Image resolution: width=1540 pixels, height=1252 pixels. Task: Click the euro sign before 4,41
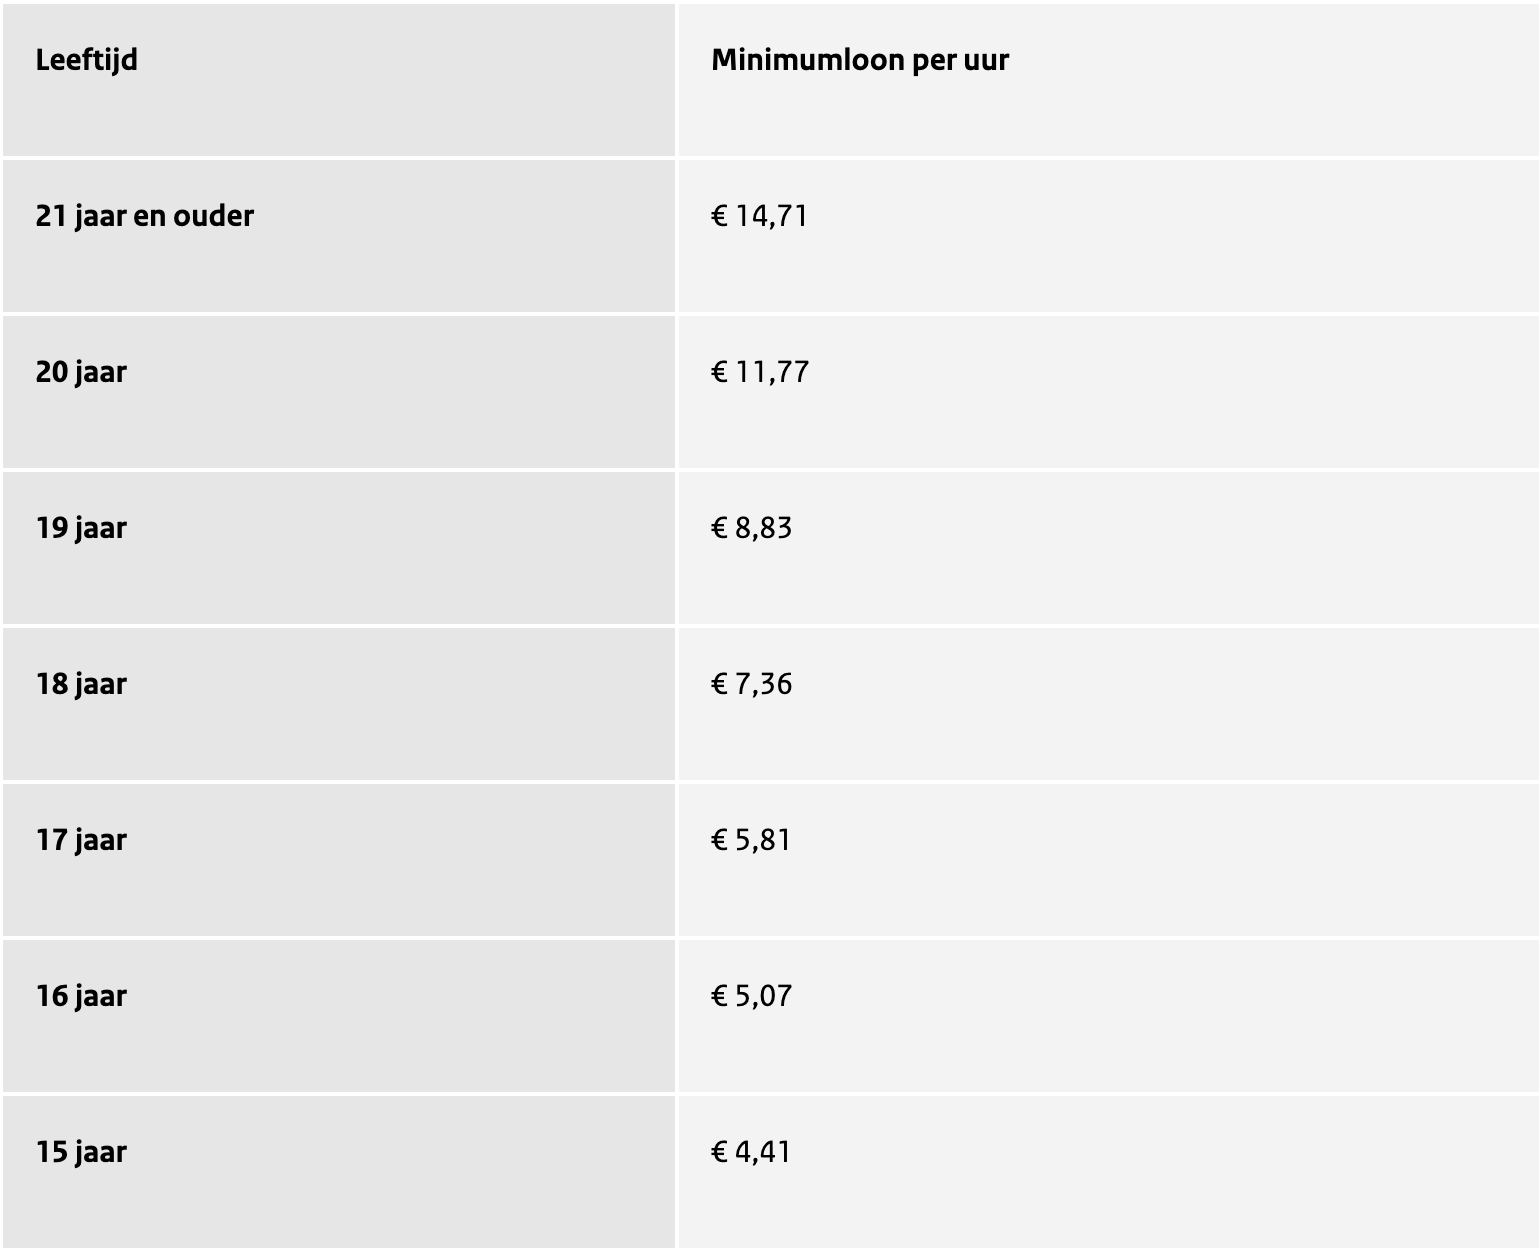point(719,1152)
